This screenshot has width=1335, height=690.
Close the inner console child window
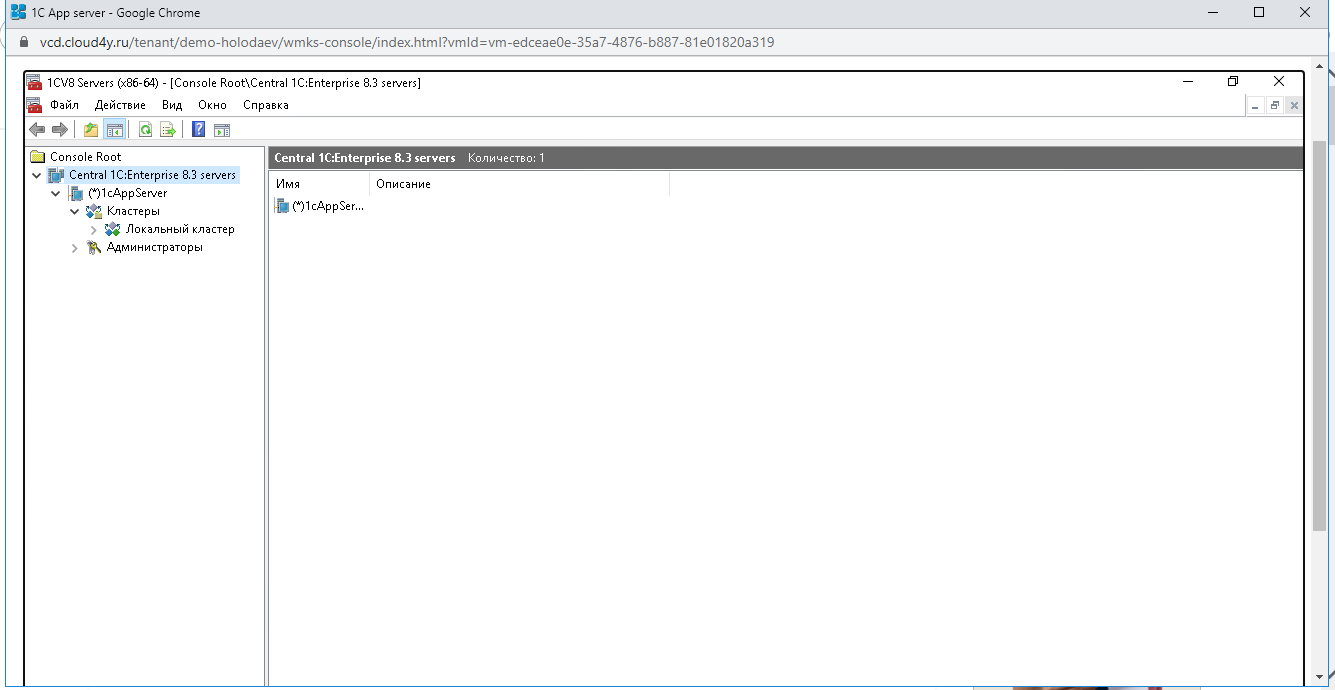click(1294, 105)
